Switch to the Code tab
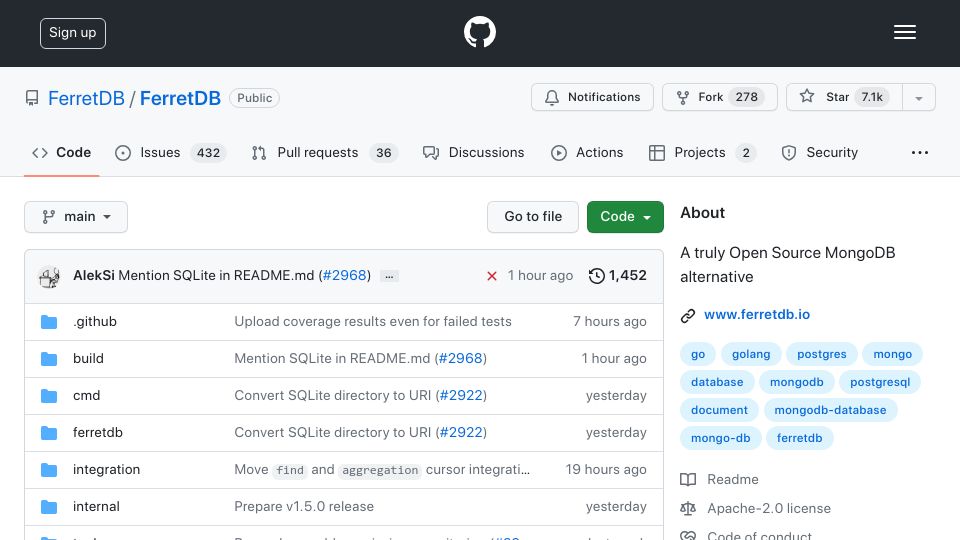Viewport: 960px width, 540px height. click(61, 152)
